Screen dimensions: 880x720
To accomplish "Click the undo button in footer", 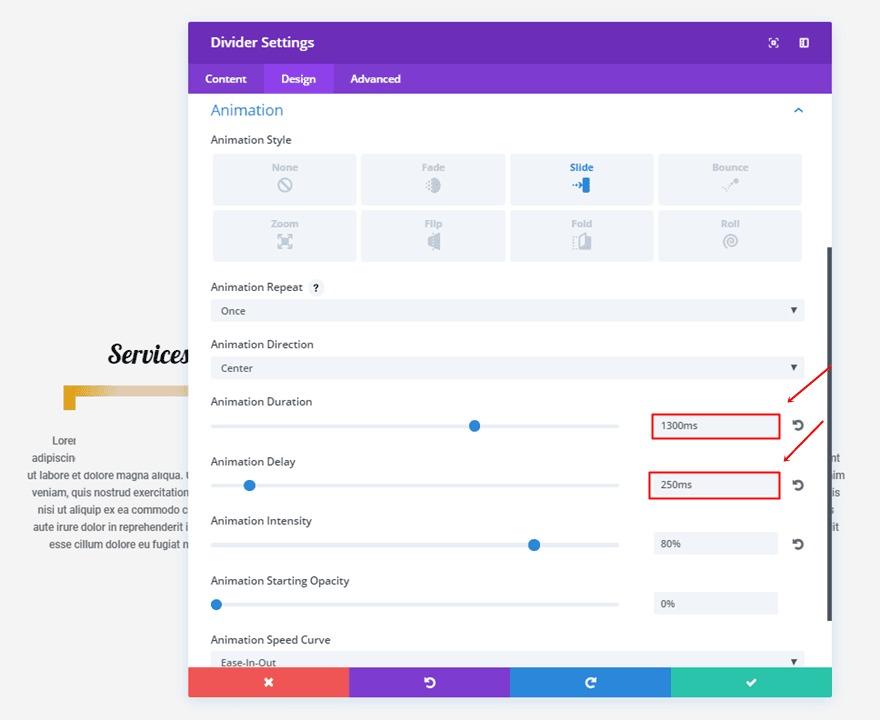I will click(x=429, y=682).
